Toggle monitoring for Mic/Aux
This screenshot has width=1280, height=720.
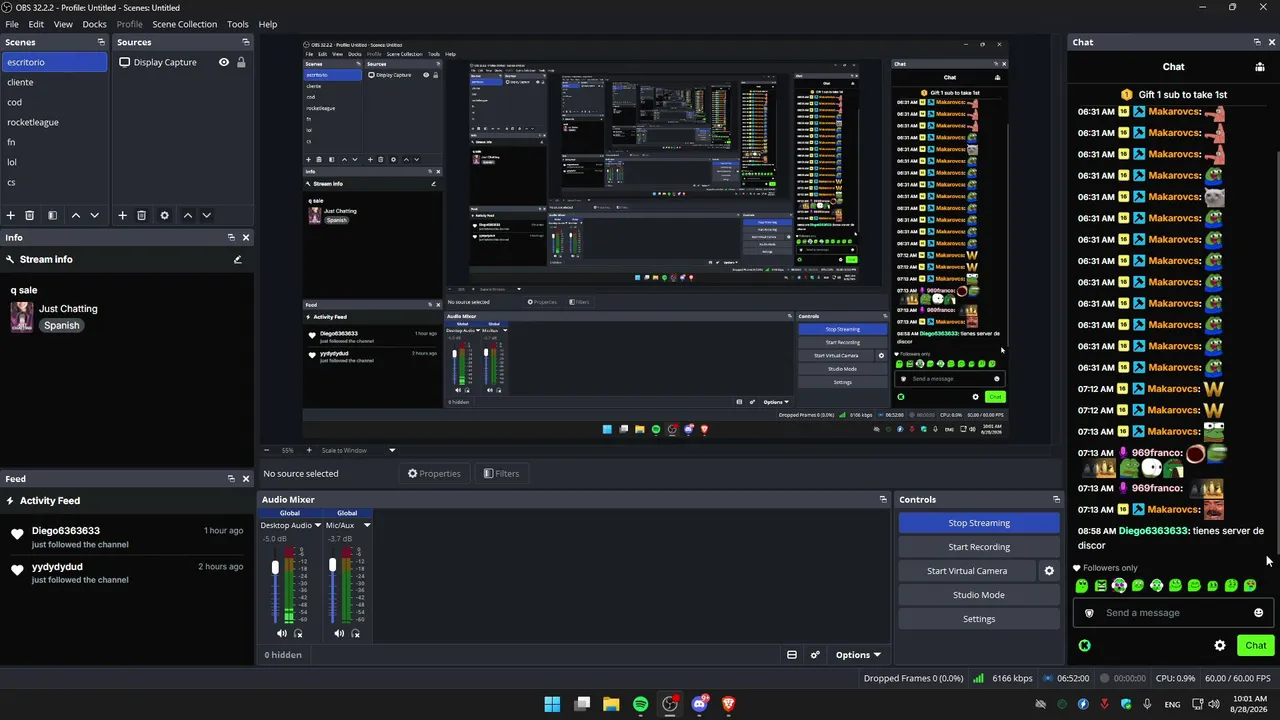coord(356,633)
